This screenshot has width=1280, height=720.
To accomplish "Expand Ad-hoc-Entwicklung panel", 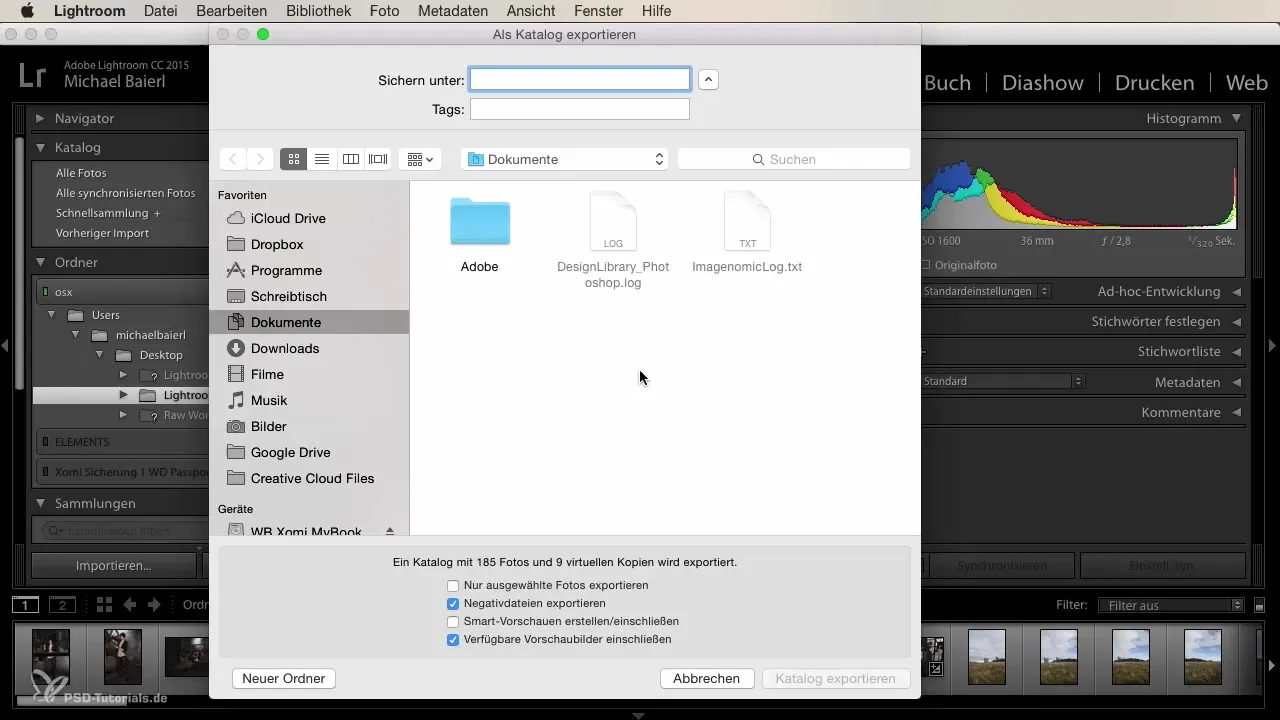I will (x=1236, y=292).
